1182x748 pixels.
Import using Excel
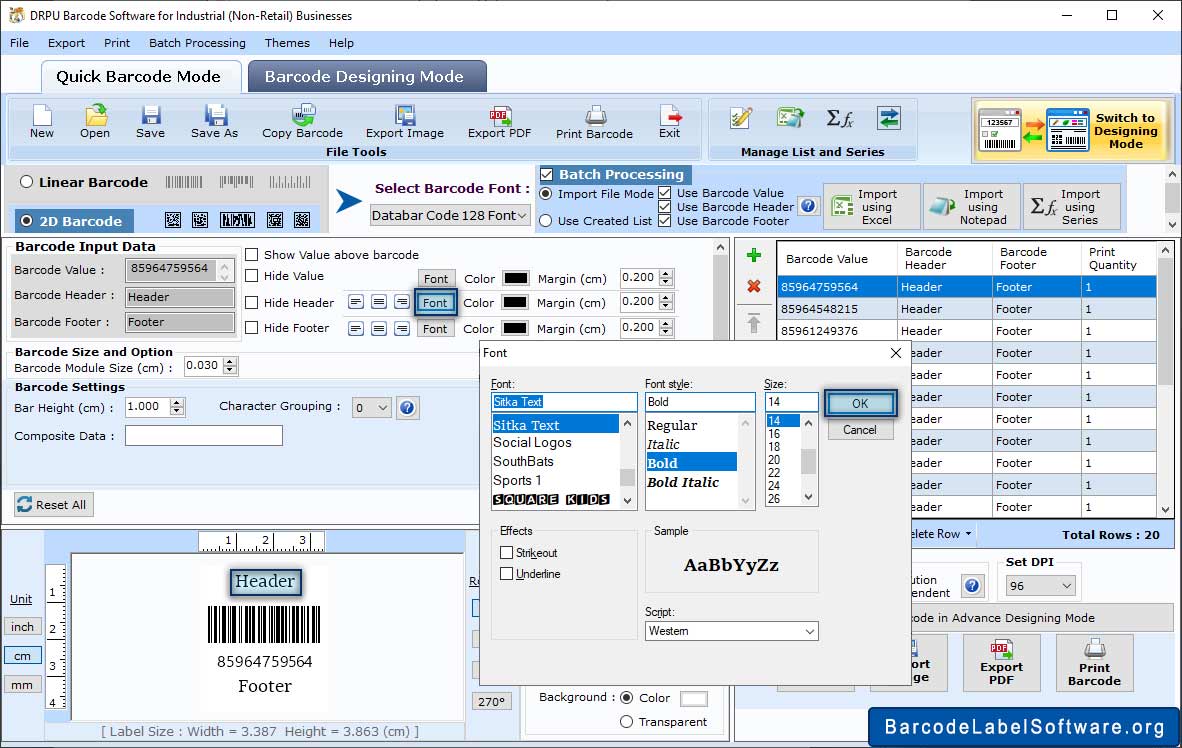tap(872, 207)
